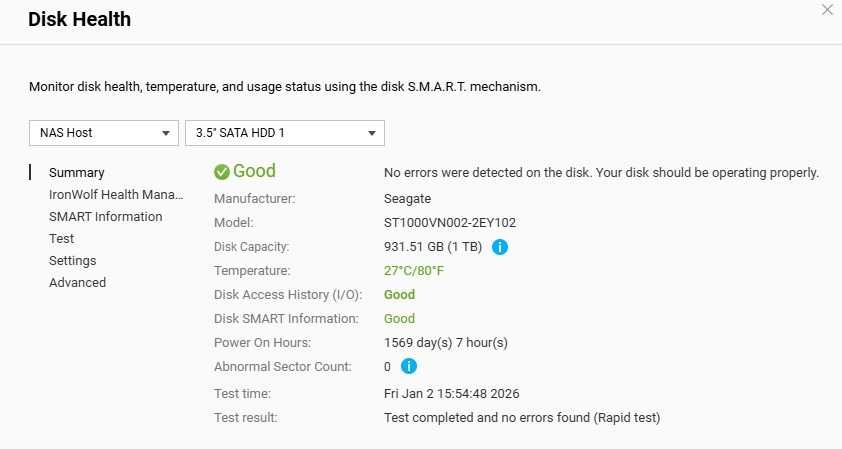842x449 pixels.
Task: Click the Seagate manufacturer value
Action: [x=408, y=199]
